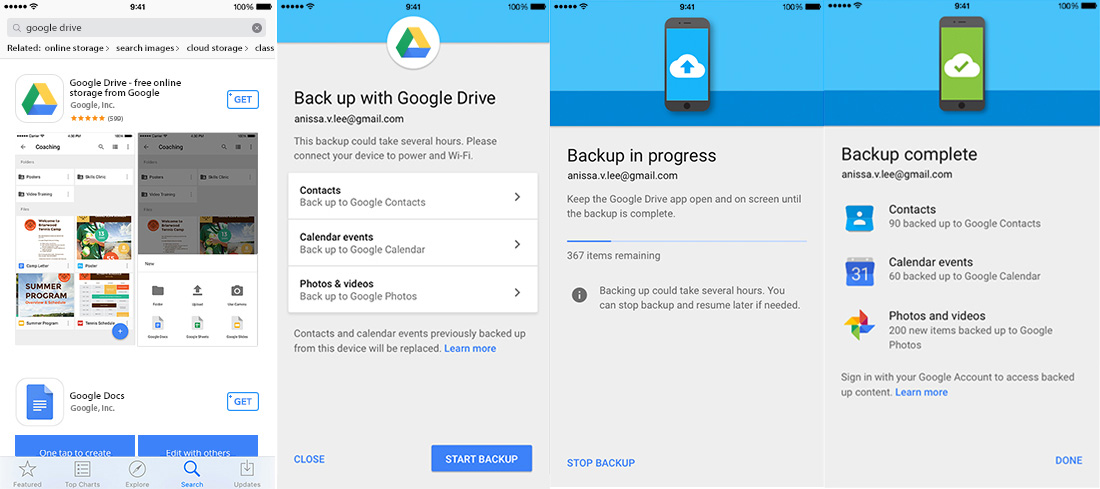Expand the Contacts backup option
Screen dimensions: 1100x489
[412, 196]
